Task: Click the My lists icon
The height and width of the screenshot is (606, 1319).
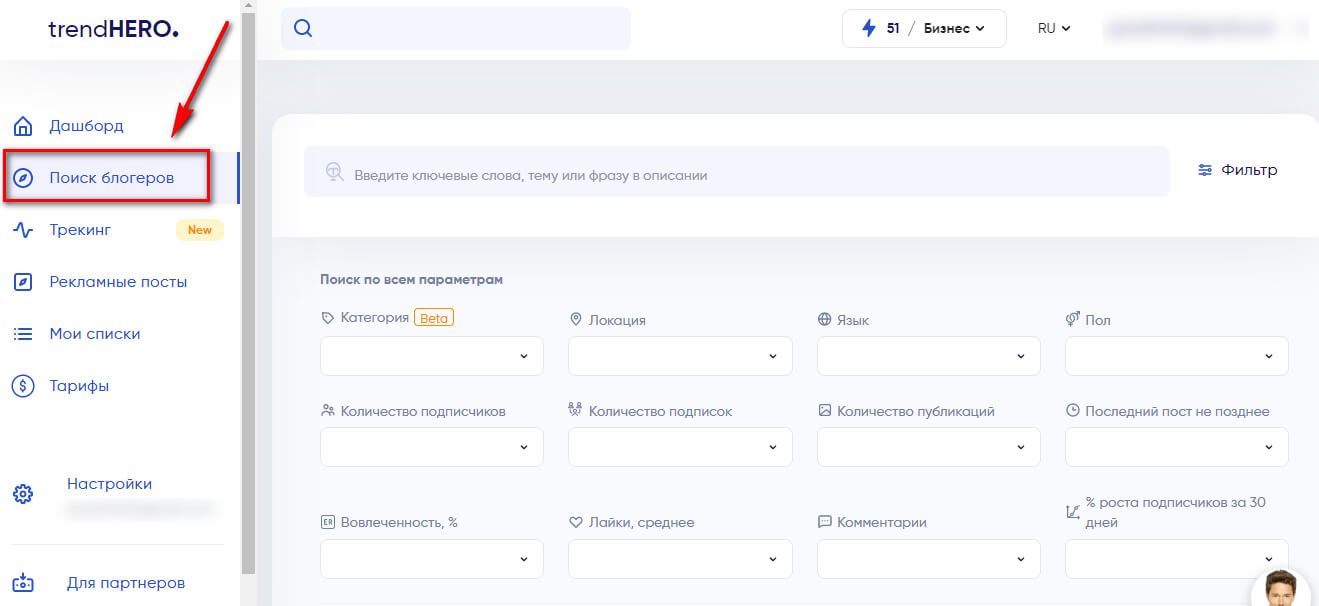Action: tap(23, 334)
